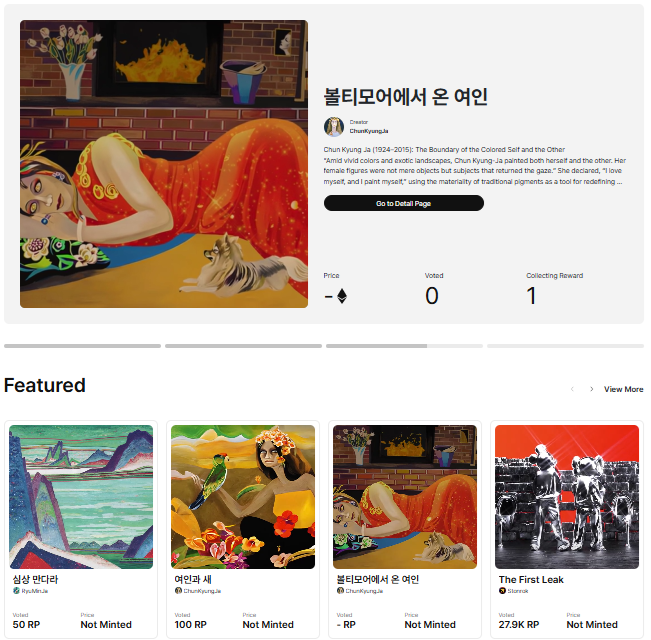Click Stonrok creator avatar icon
Image resolution: width=651 pixels, height=640 pixels.
[x=502, y=591]
